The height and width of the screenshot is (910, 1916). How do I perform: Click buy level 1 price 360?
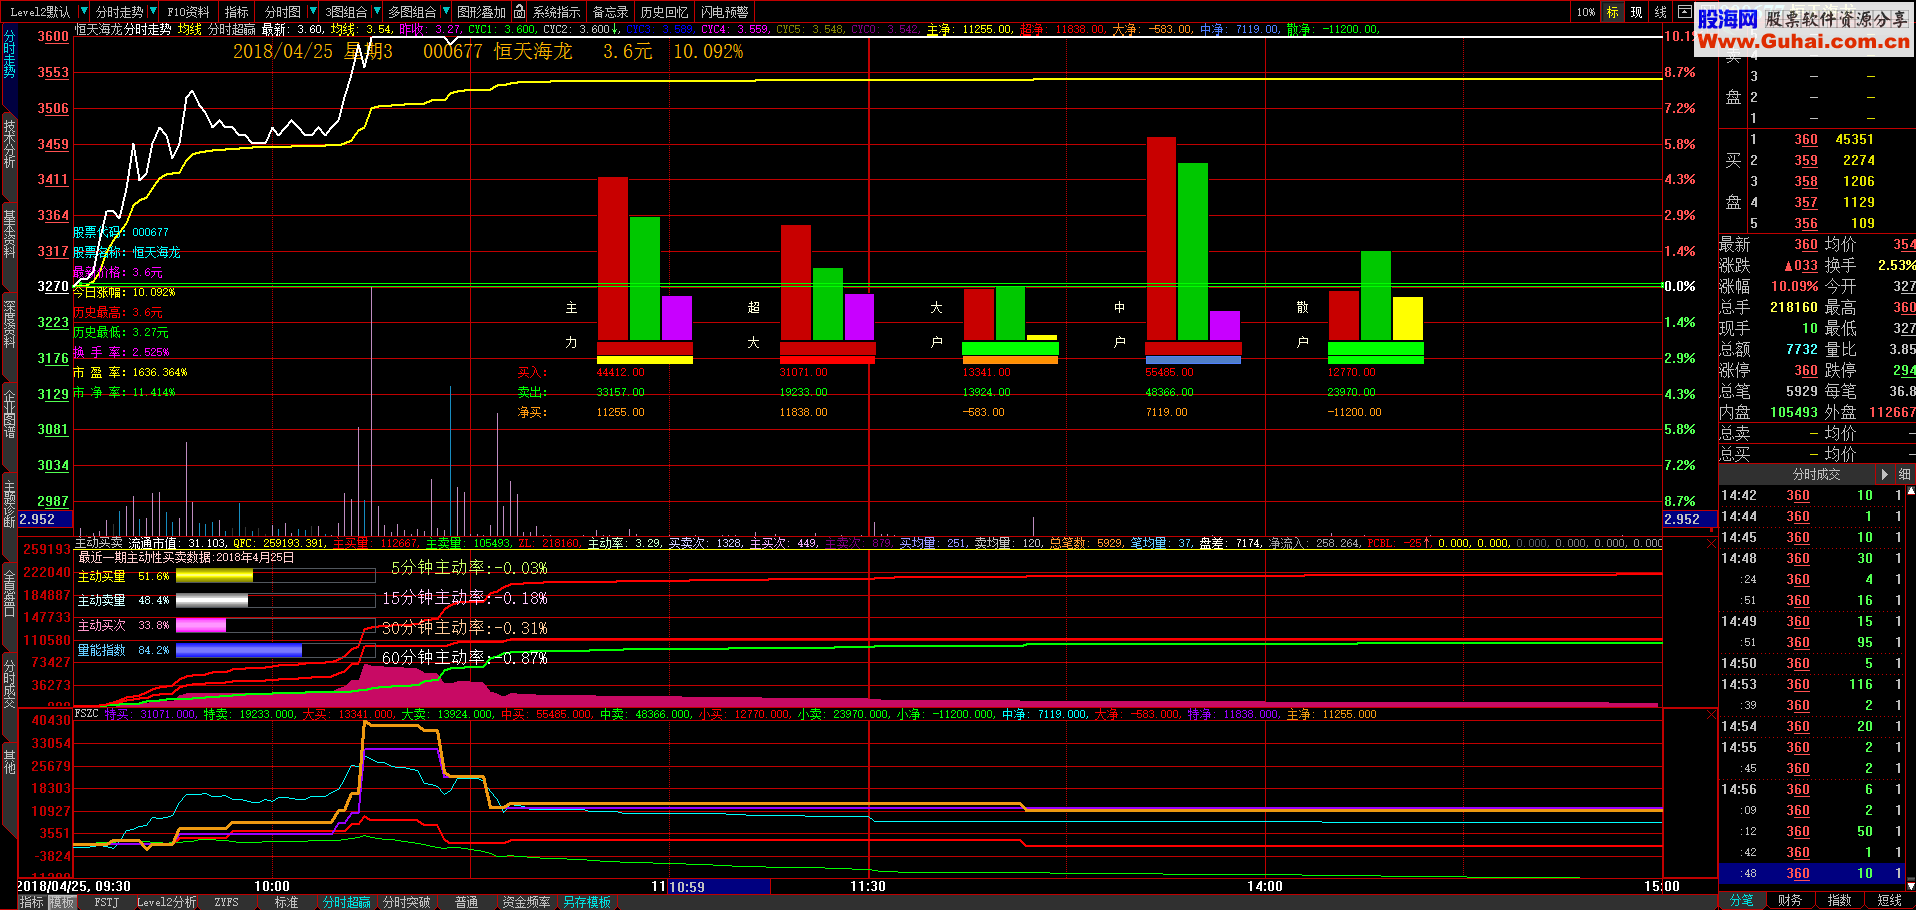[x=1805, y=140]
